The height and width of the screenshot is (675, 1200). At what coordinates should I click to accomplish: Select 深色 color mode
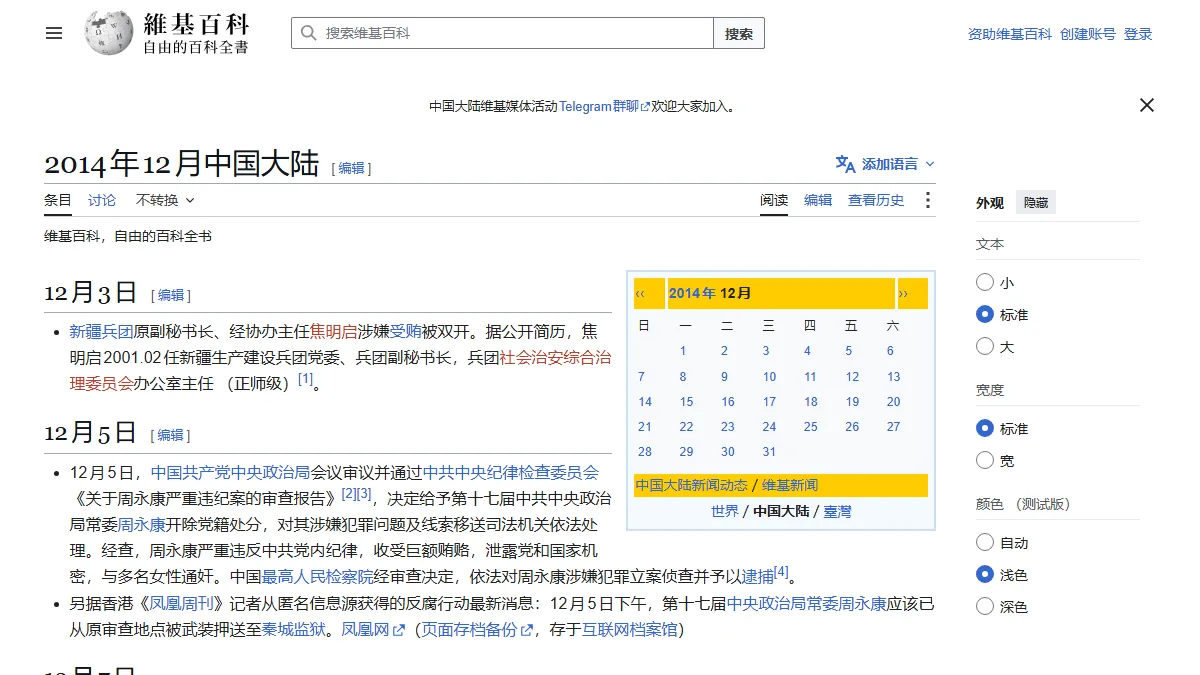(x=985, y=607)
